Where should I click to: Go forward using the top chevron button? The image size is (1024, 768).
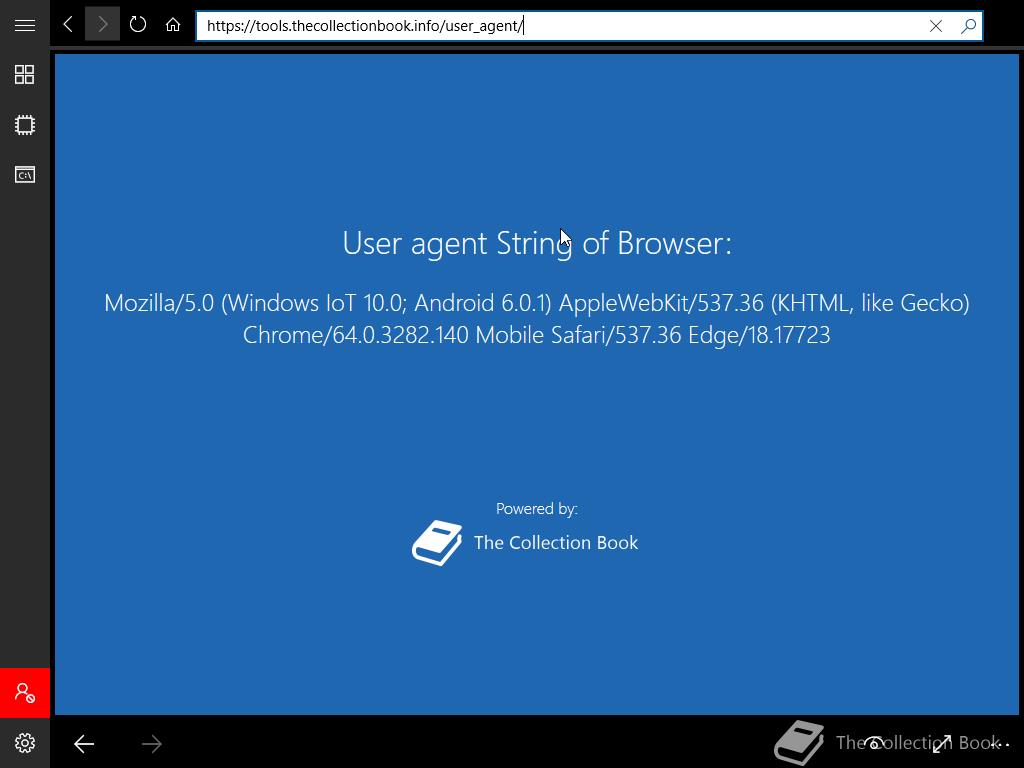click(x=103, y=25)
